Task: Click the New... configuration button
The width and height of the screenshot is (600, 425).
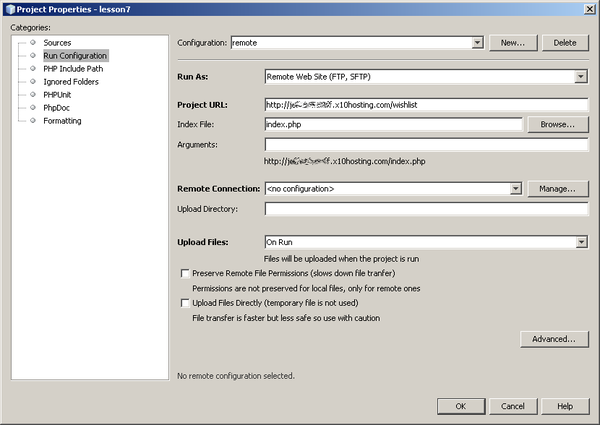Action: coord(514,43)
